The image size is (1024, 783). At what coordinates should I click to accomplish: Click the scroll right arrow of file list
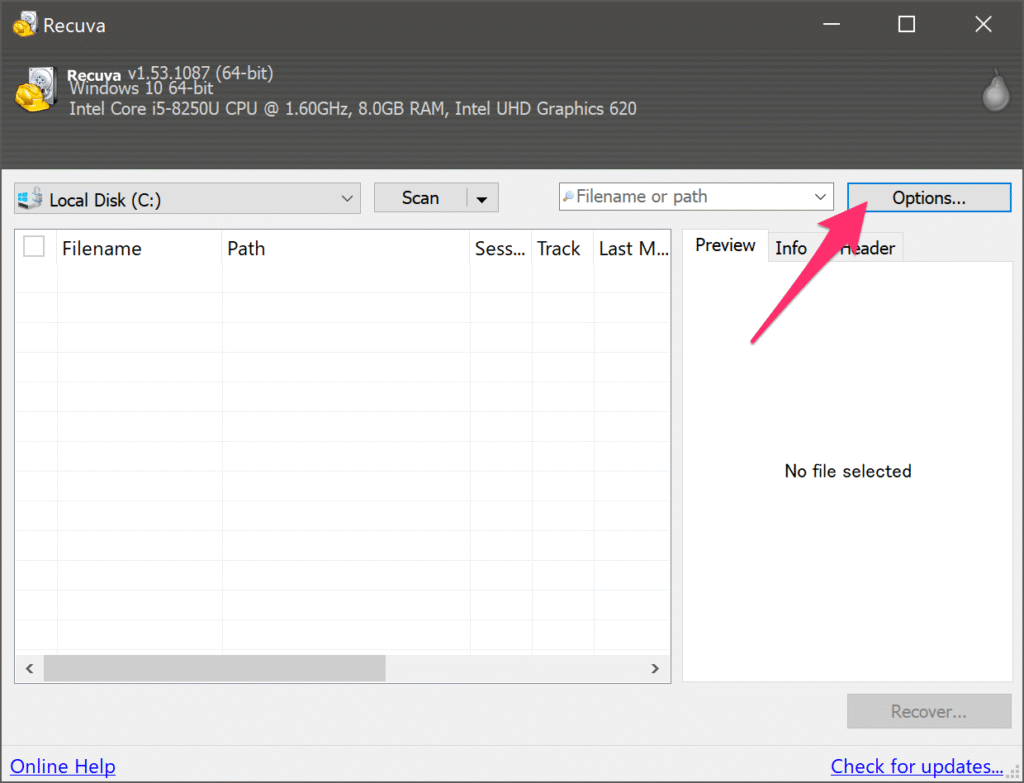coord(655,668)
